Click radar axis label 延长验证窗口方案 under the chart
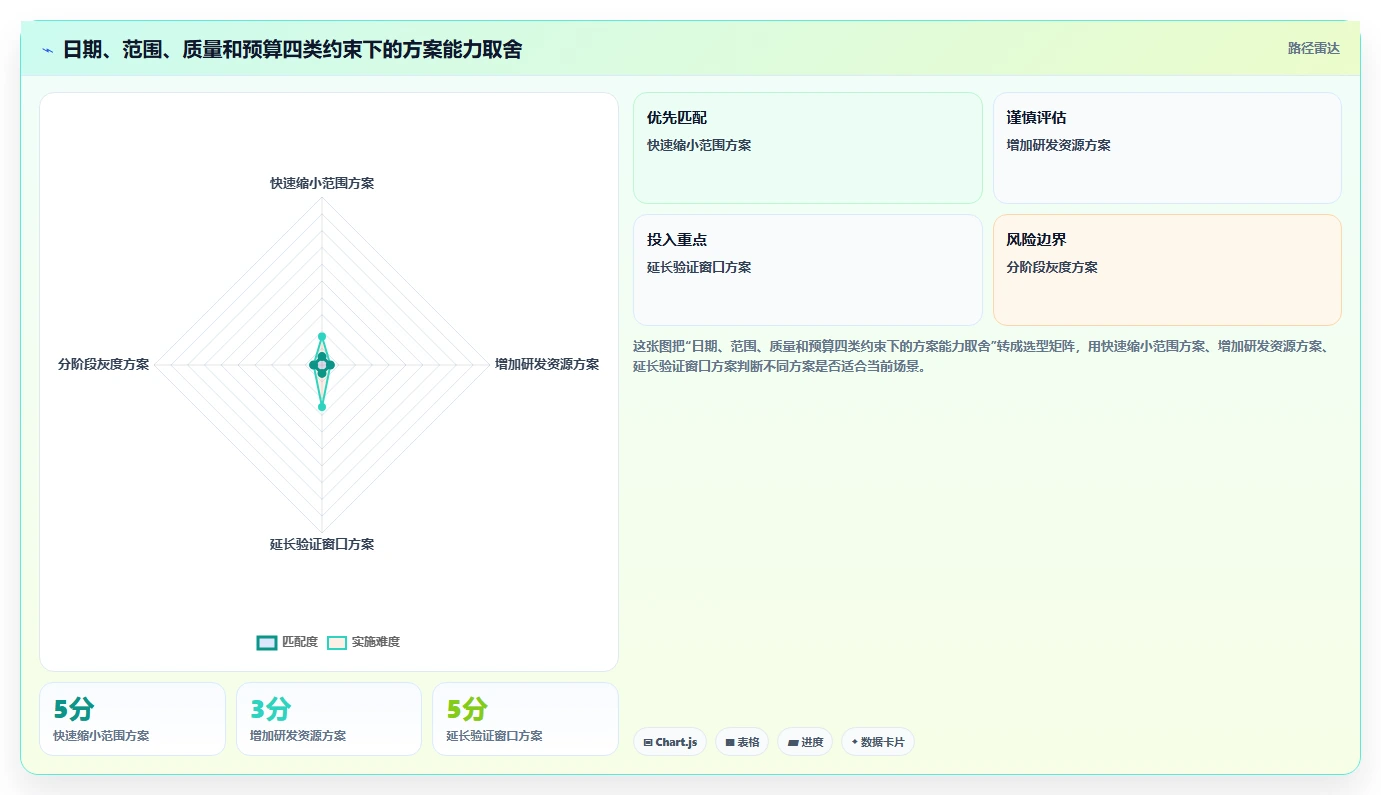Image resolution: width=1381 pixels, height=795 pixels. 322,544
